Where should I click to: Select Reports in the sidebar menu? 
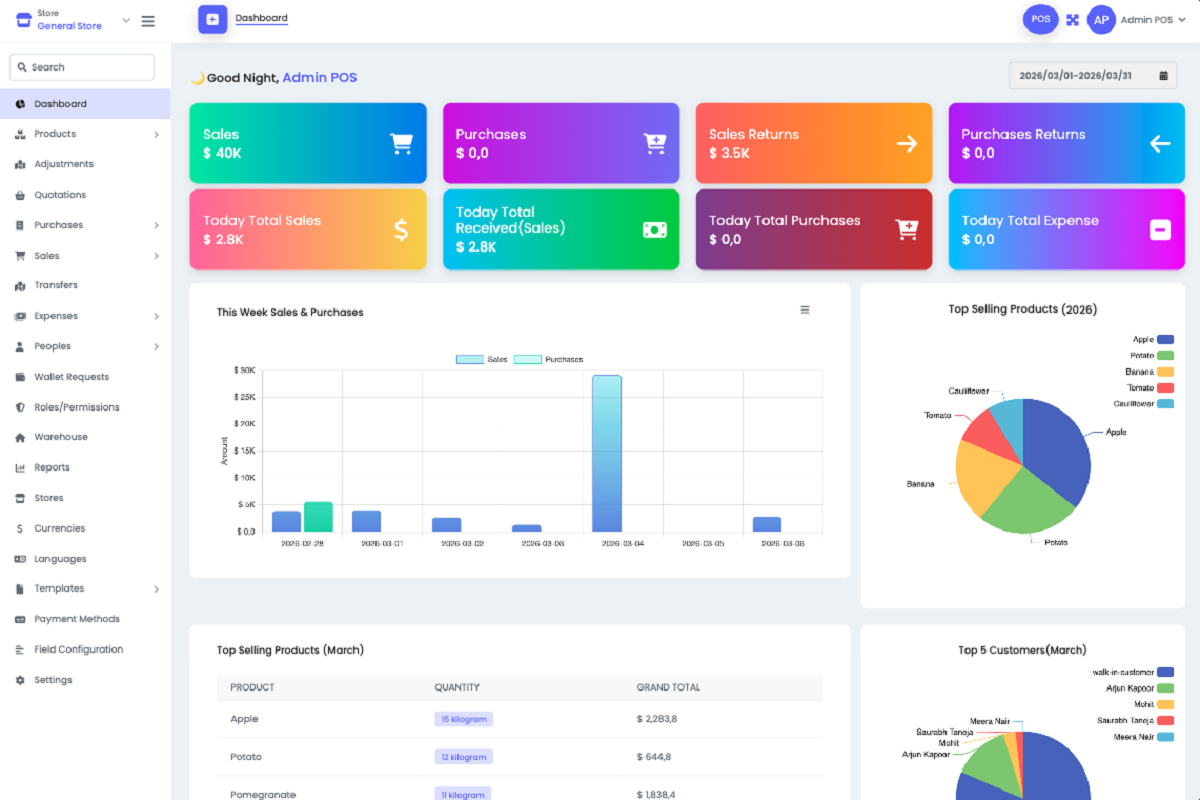[x=52, y=467]
